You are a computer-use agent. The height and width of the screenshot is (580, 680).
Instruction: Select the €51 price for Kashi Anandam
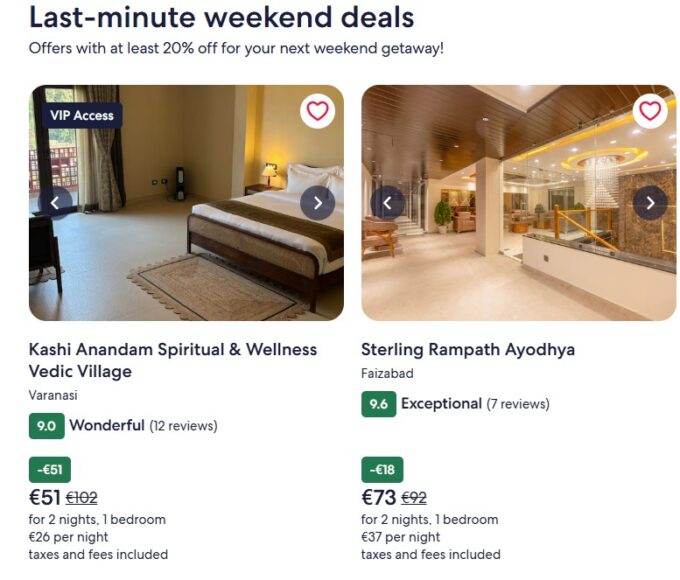point(45,497)
